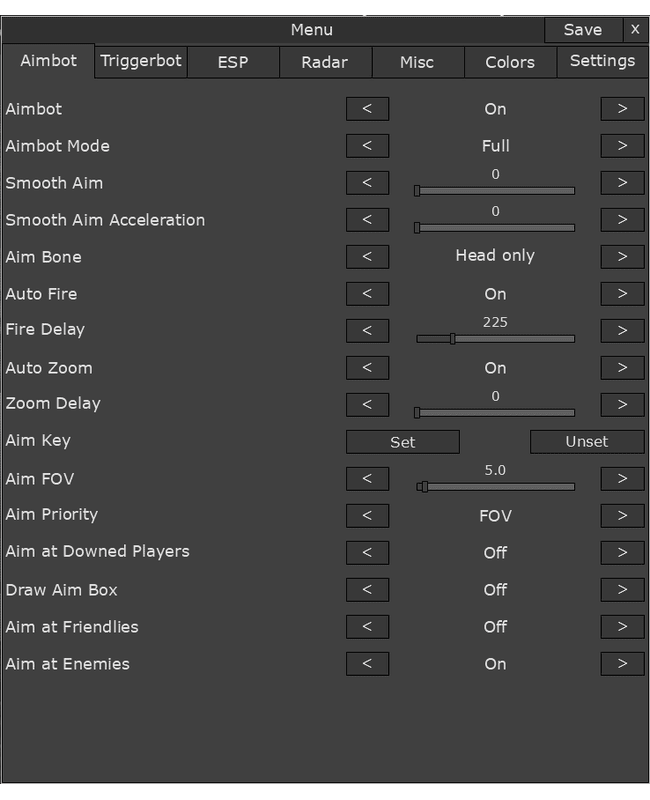Increase Zoom Delay with the right arrow
The image size is (650, 800).
[622, 405]
